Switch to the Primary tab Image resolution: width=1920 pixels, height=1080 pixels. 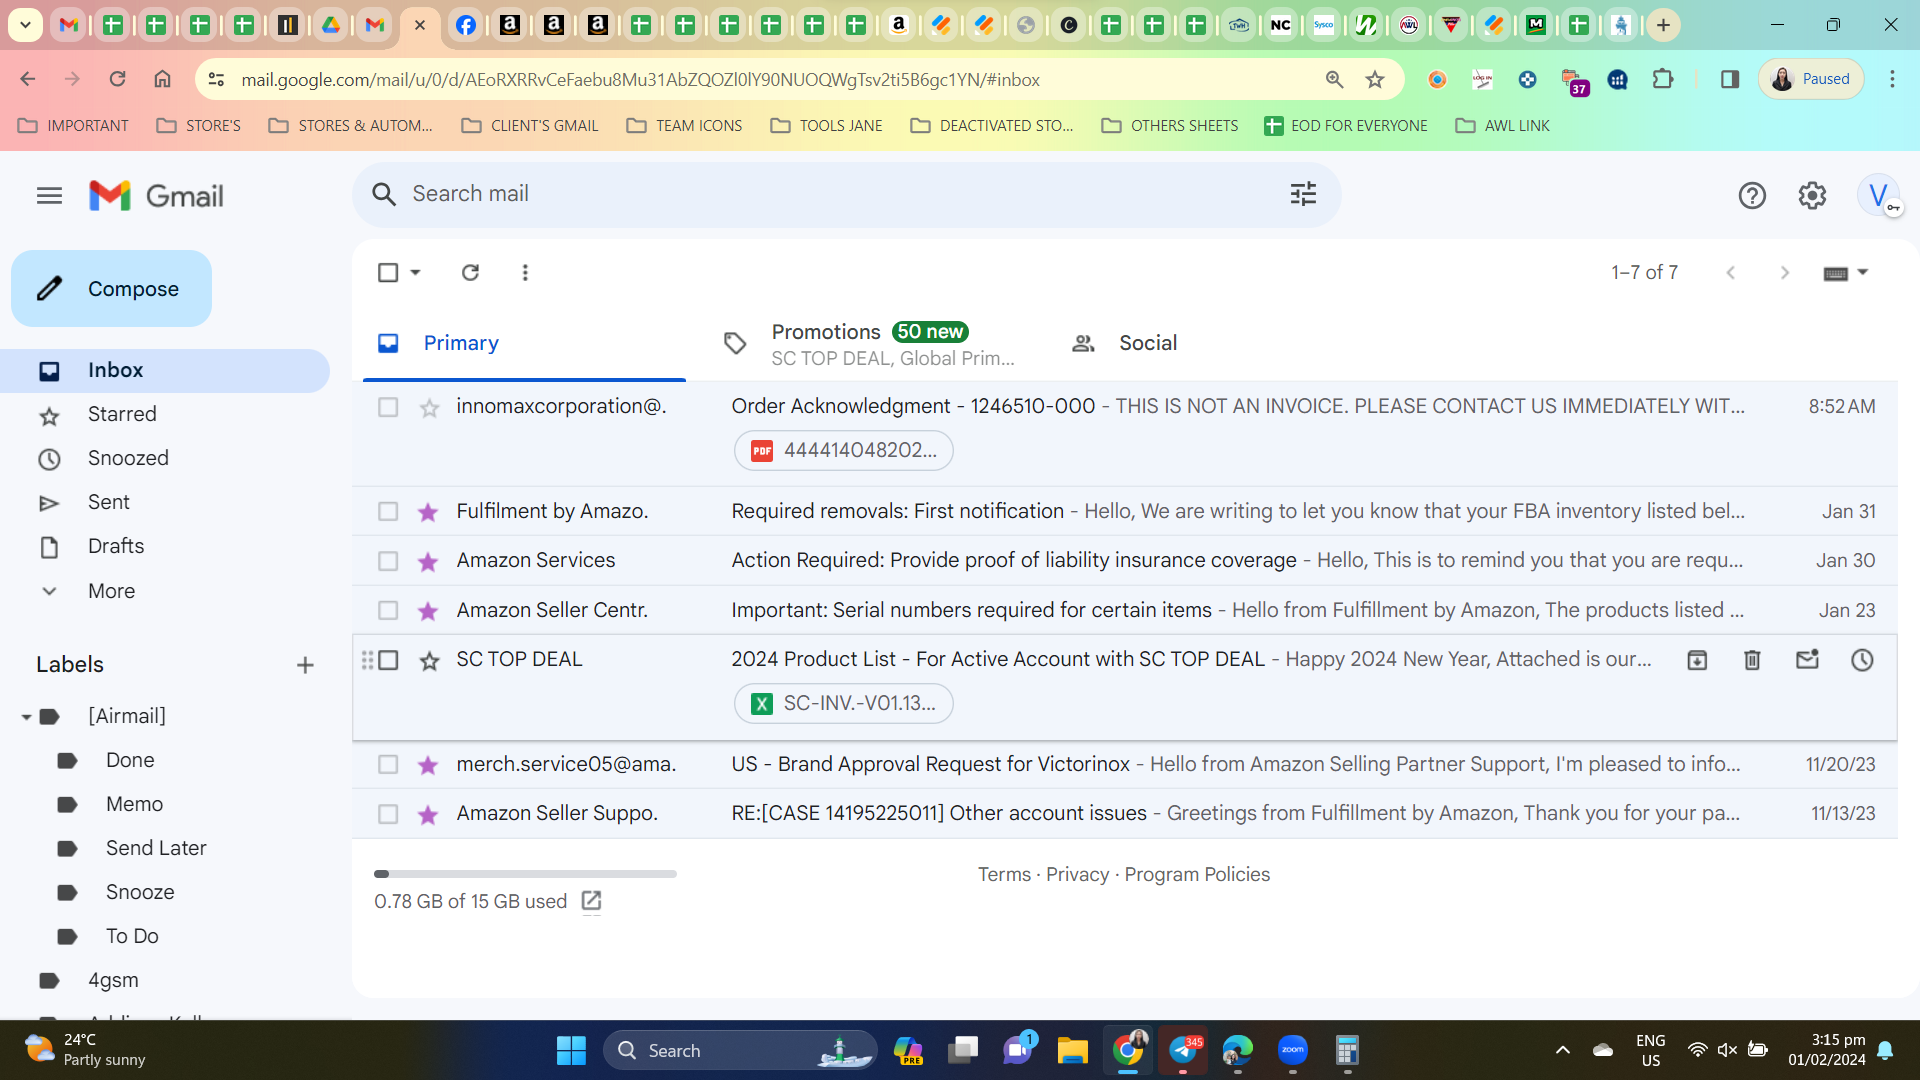524,343
